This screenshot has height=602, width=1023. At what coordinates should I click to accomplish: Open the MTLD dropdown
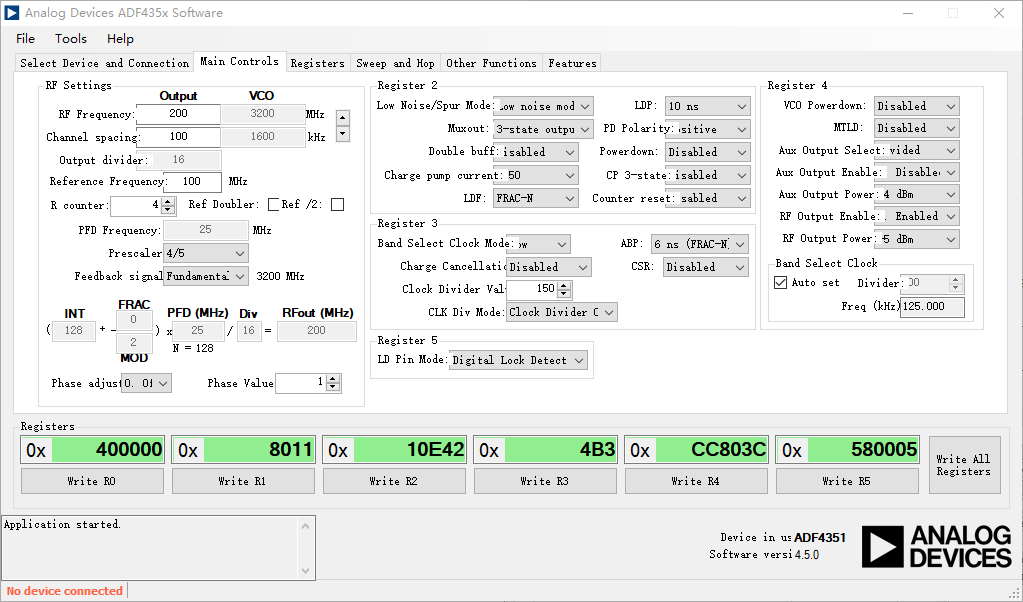917,128
